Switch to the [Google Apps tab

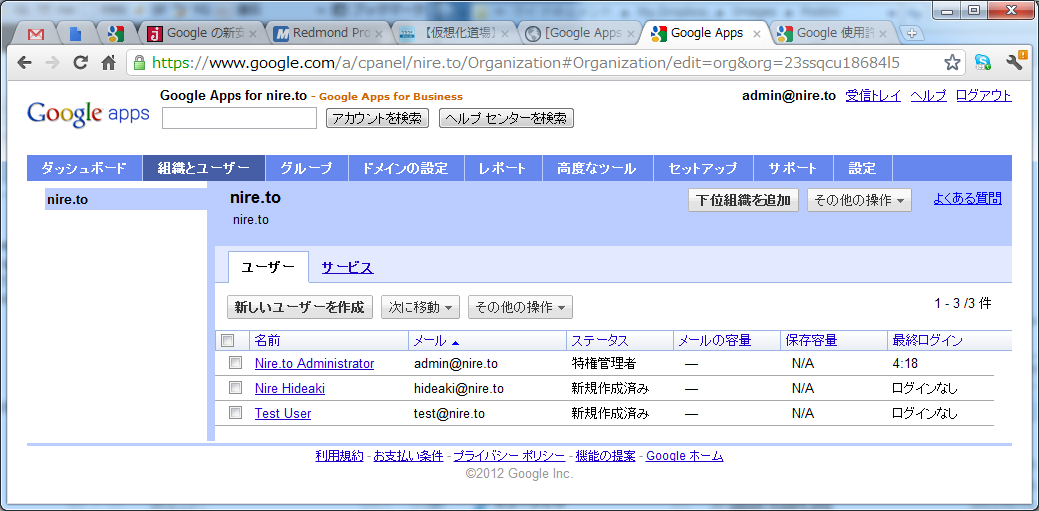(x=579, y=33)
